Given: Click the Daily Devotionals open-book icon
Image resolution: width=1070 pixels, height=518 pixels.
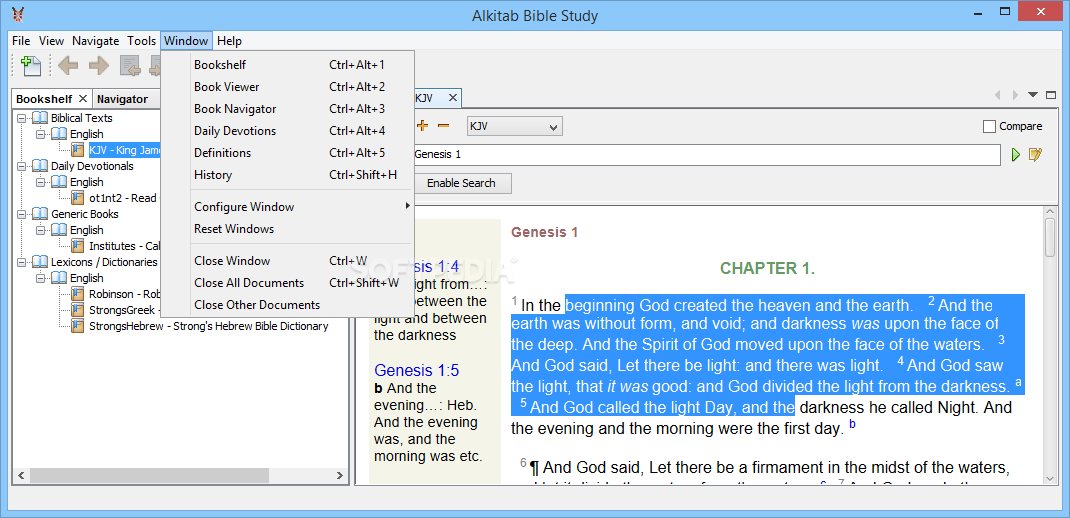Looking at the screenshot, I should (40, 166).
